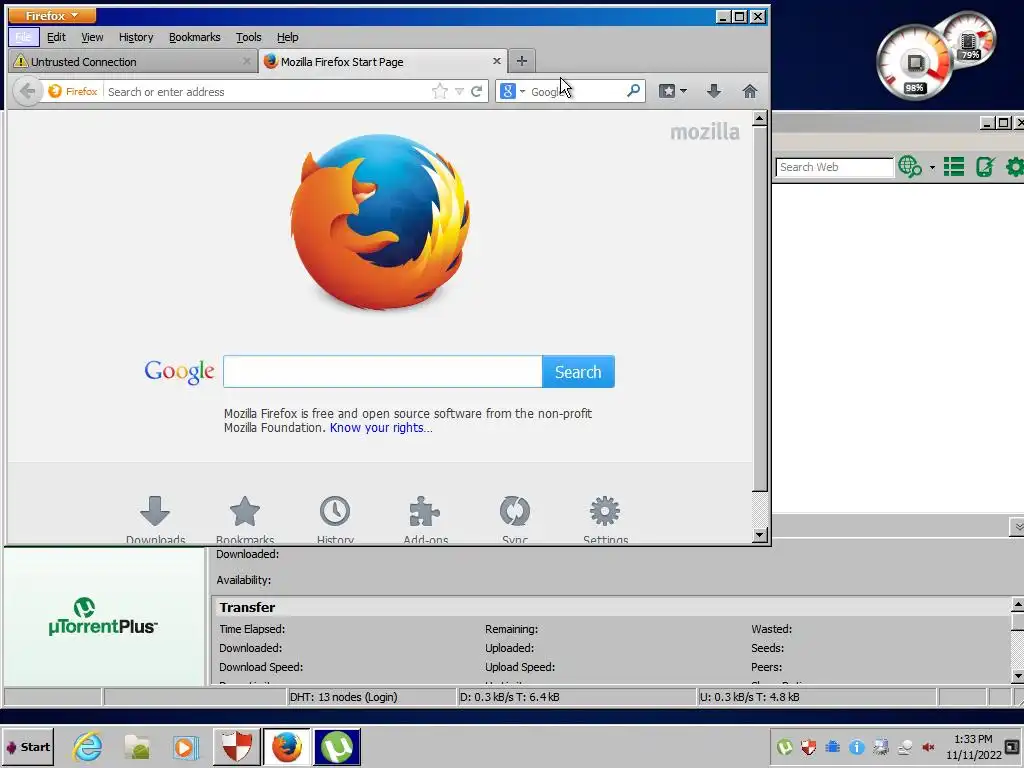This screenshot has height=768, width=1024.
Task: Click the uTorrent list view icon
Action: [x=953, y=167]
